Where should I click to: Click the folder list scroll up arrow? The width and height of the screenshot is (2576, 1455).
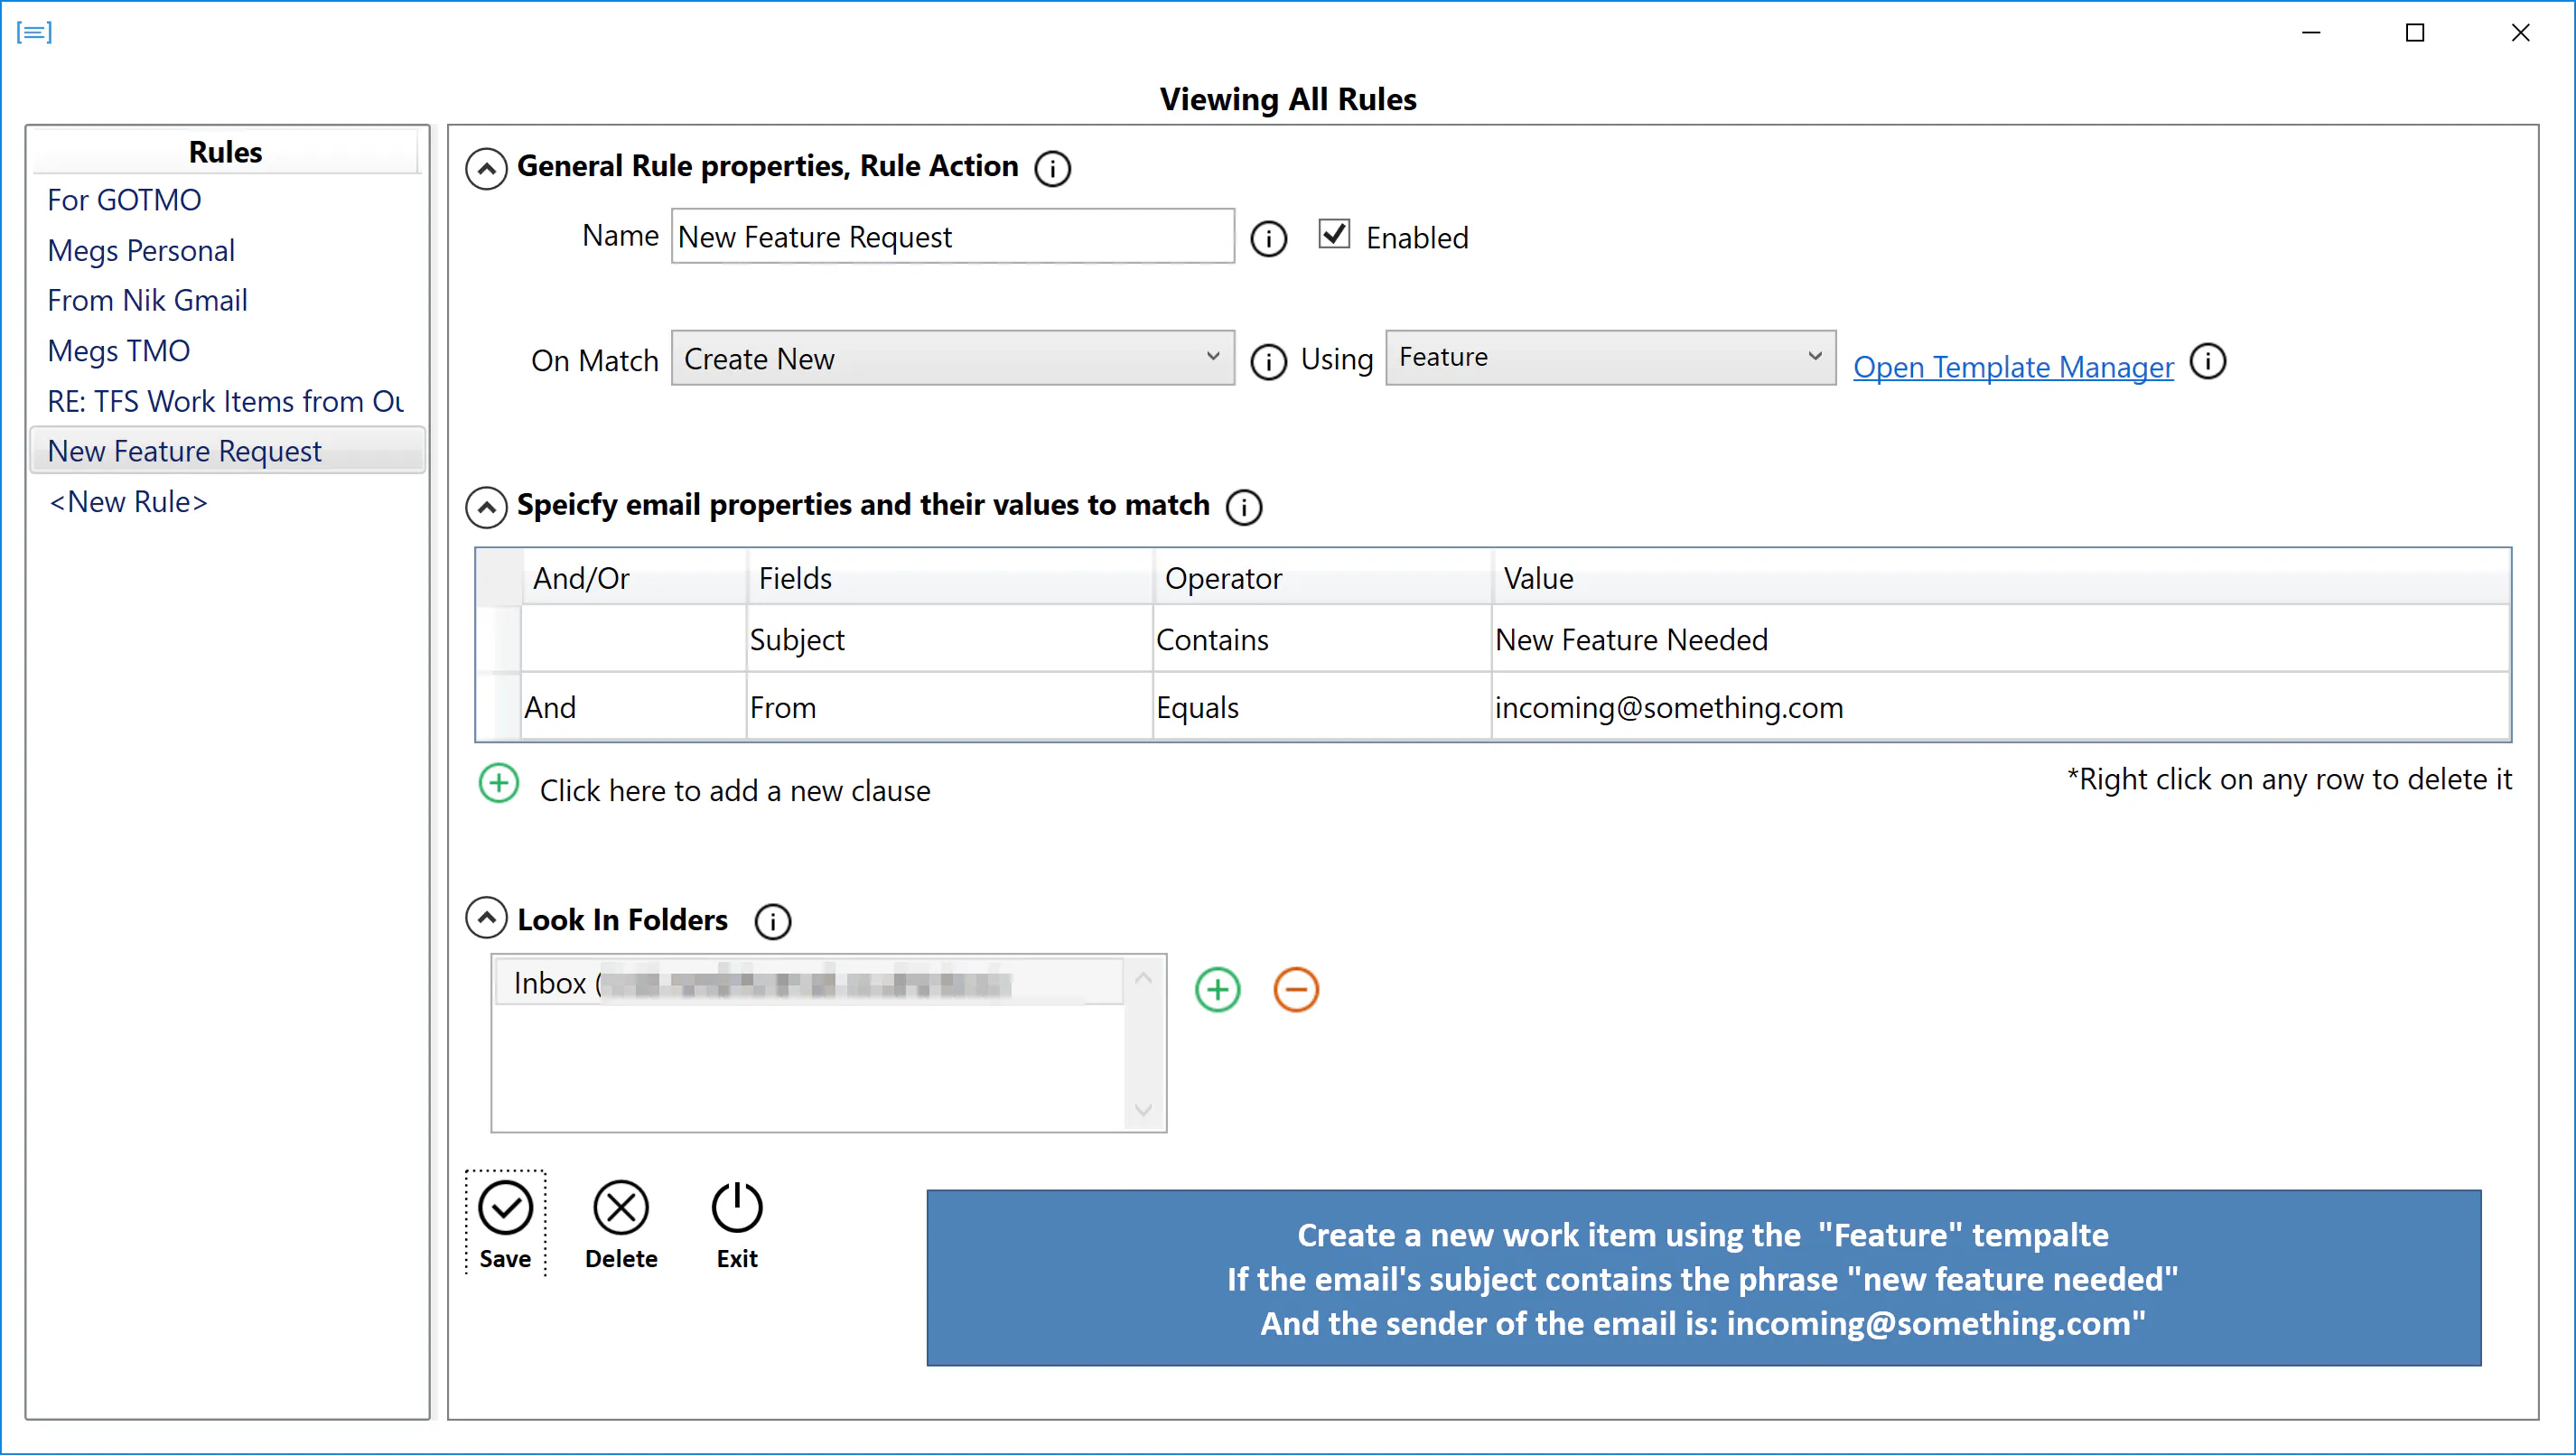click(x=1144, y=979)
